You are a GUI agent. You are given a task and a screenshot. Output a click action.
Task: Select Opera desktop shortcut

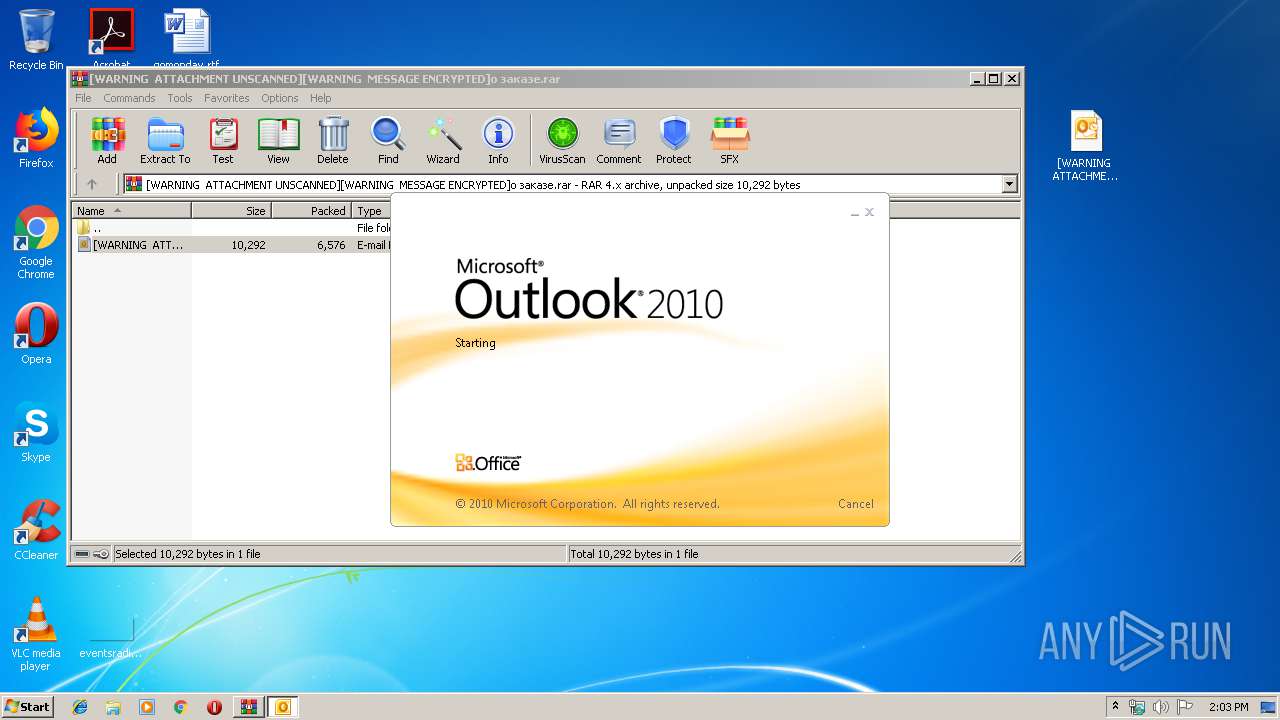[36, 334]
